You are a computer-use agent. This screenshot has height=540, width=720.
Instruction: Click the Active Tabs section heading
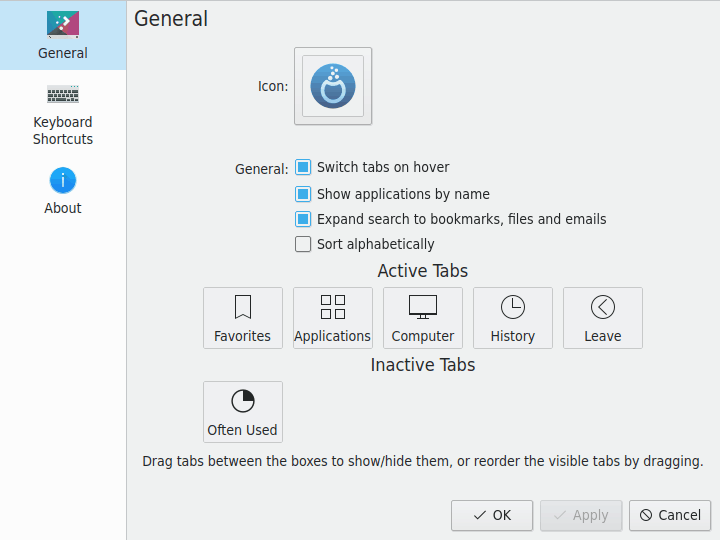(423, 271)
